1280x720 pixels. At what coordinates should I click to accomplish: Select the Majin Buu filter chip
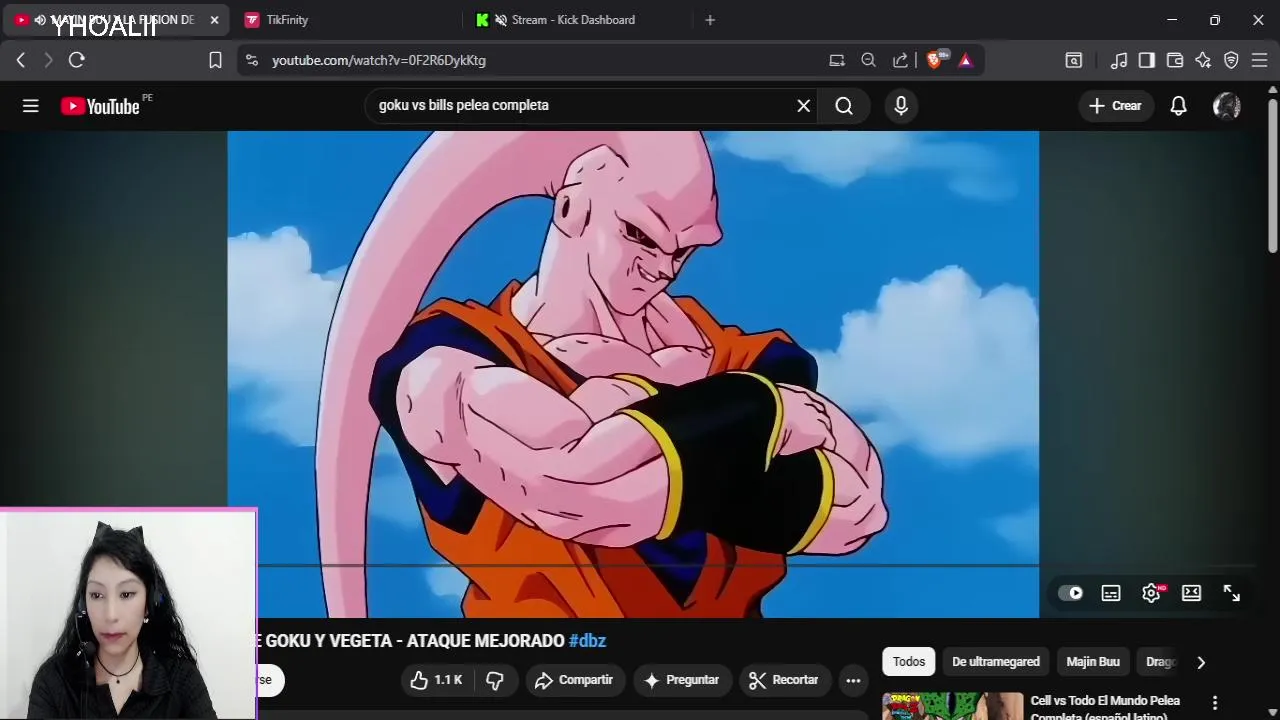click(x=1092, y=662)
